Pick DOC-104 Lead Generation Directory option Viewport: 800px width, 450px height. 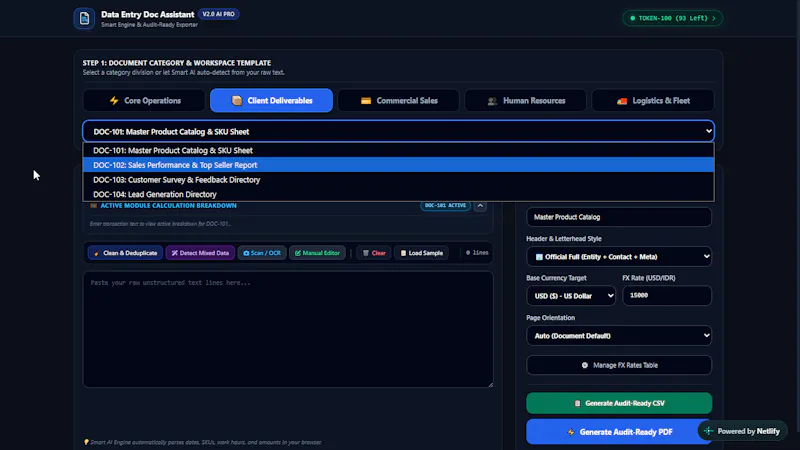pyautogui.click(x=398, y=194)
